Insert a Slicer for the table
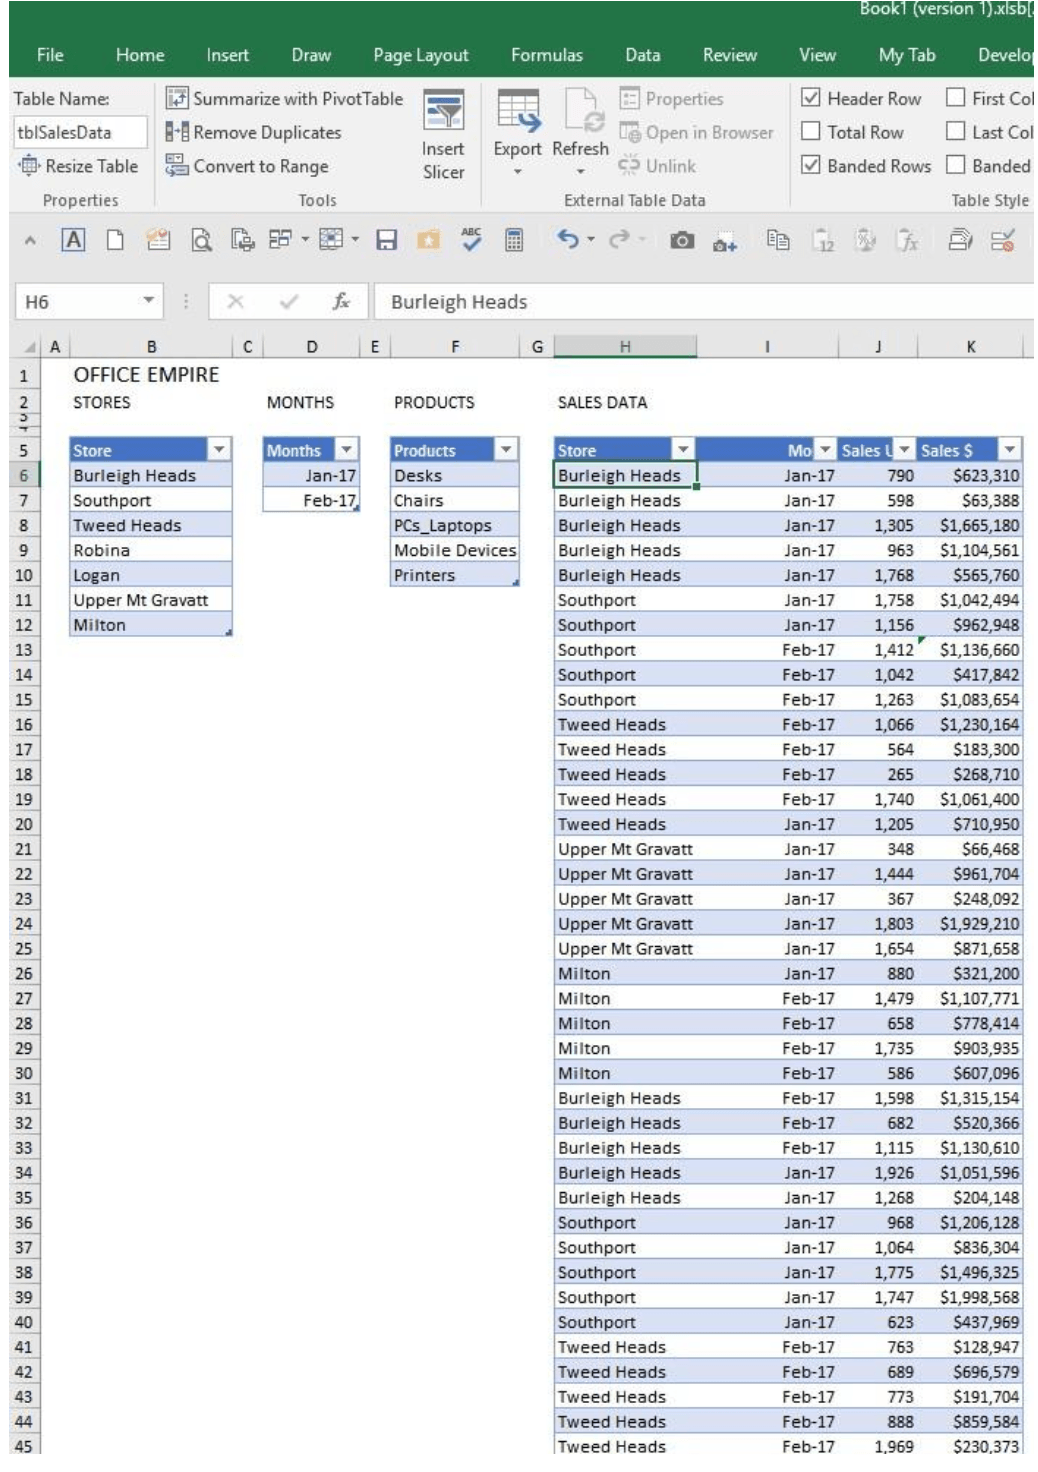This screenshot has width=1038, height=1472. (x=443, y=135)
